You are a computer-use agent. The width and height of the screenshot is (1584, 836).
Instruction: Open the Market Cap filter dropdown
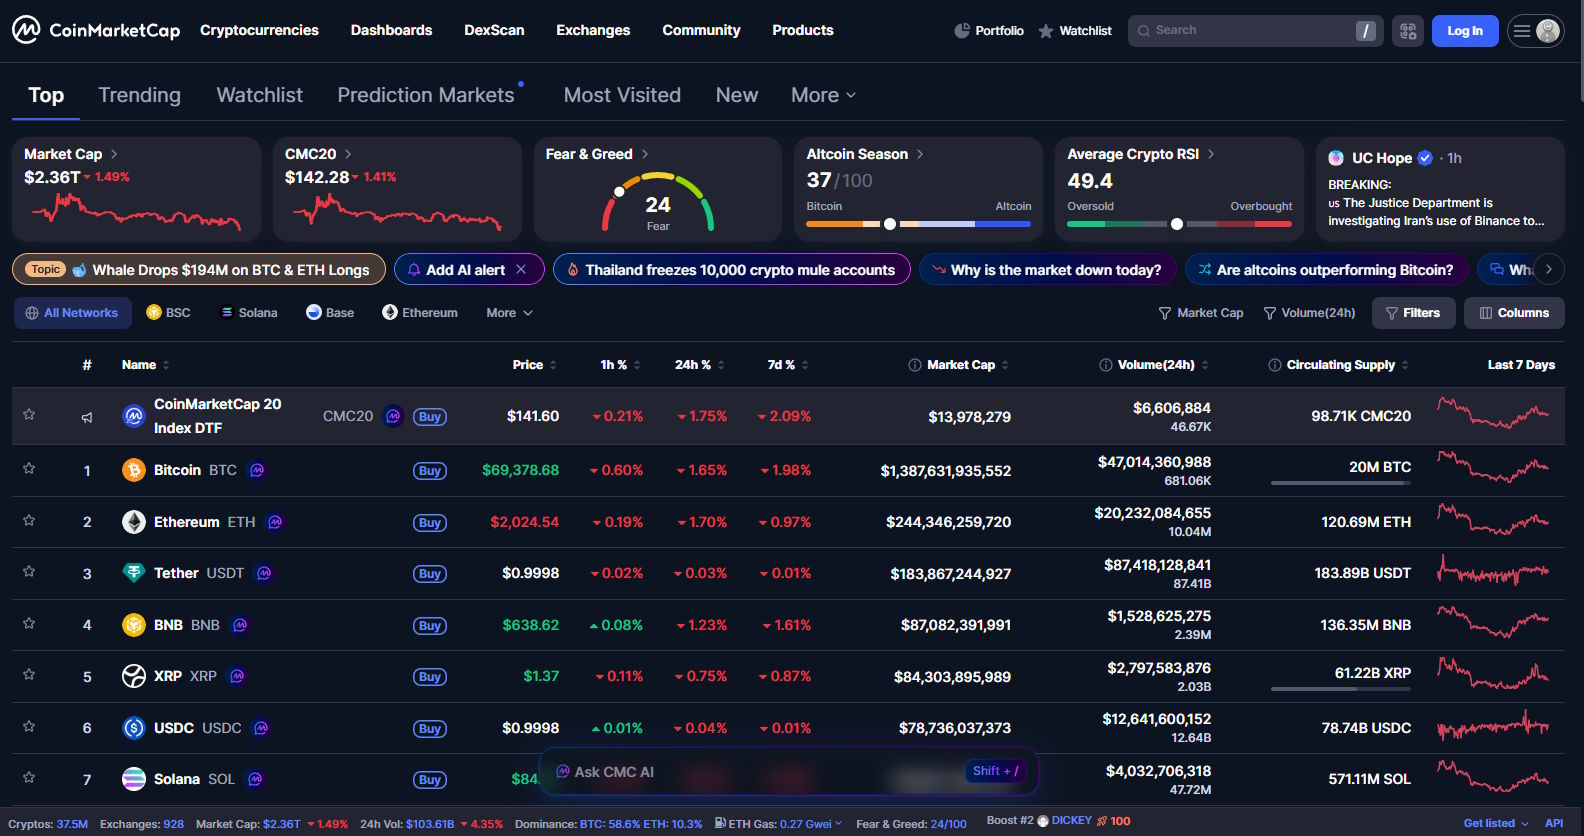point(1200,313)
